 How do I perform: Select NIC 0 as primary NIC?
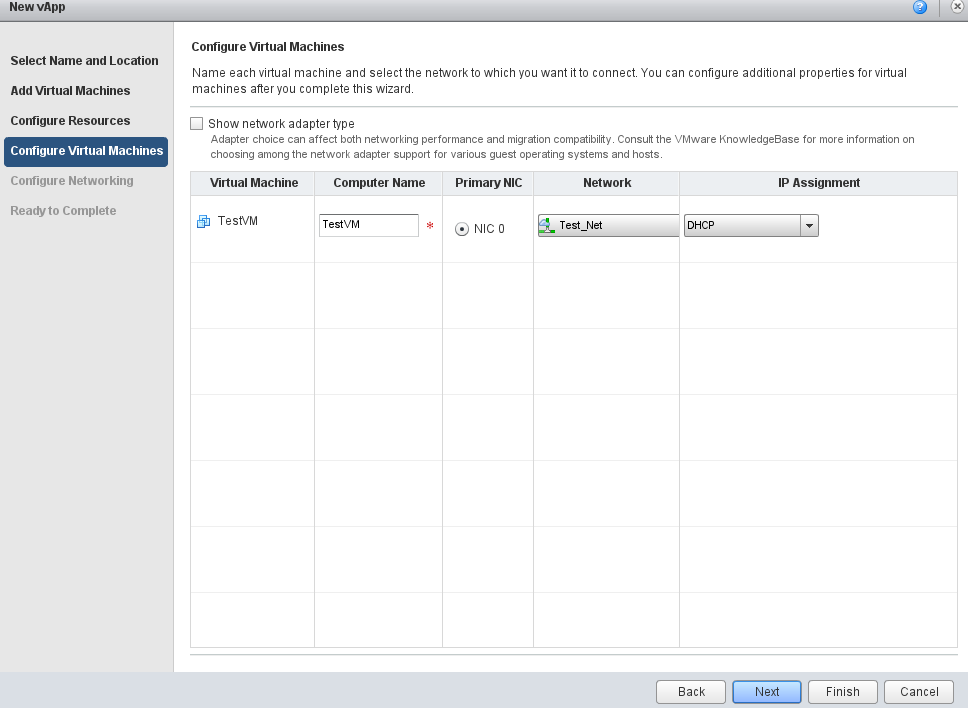click(x=462, y=229)
